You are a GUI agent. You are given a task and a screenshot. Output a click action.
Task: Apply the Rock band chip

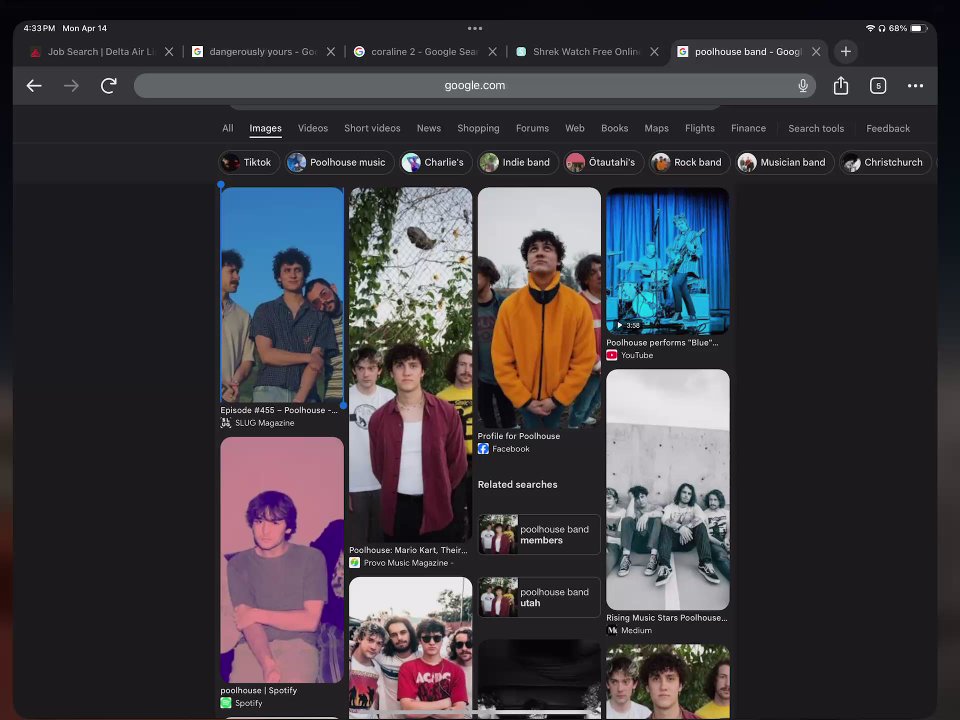pyautogui.click(x=689, y=162)
